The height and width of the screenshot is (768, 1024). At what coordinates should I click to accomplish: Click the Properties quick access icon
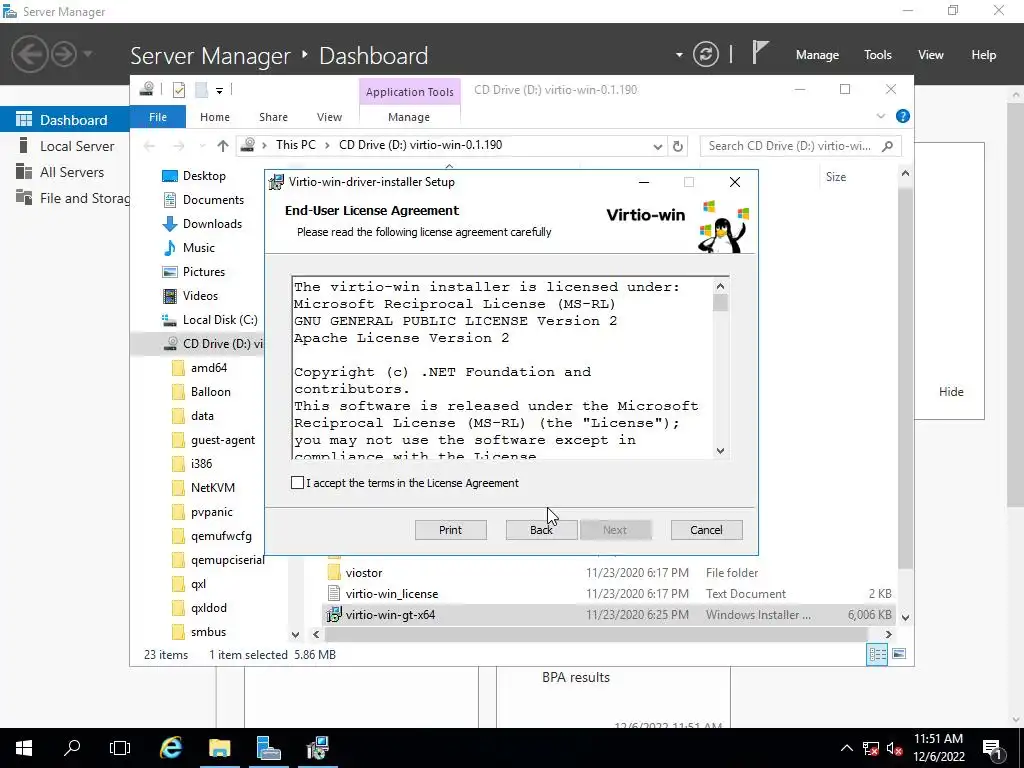point(178,89)
